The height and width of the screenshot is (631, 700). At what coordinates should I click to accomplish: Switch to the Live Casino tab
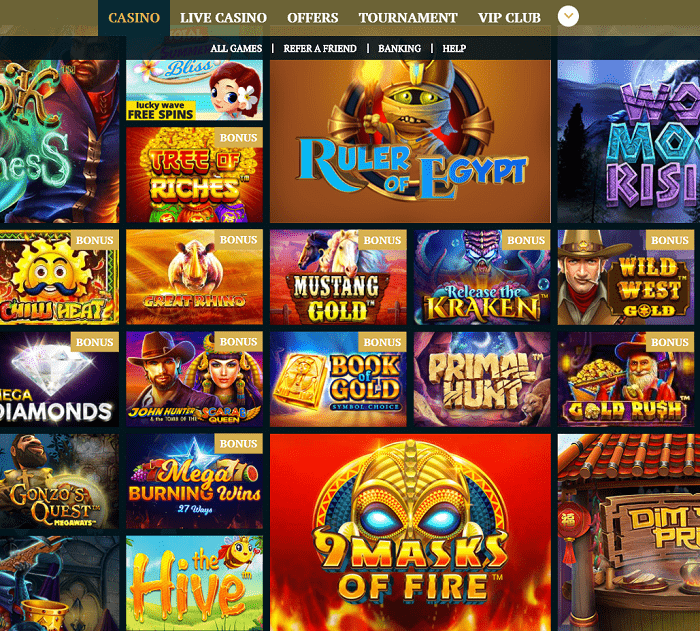(x=223, y=18)
